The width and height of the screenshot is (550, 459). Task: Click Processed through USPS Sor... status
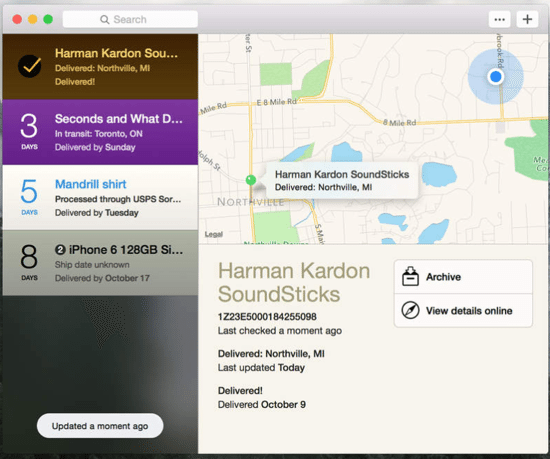point(118,199)
